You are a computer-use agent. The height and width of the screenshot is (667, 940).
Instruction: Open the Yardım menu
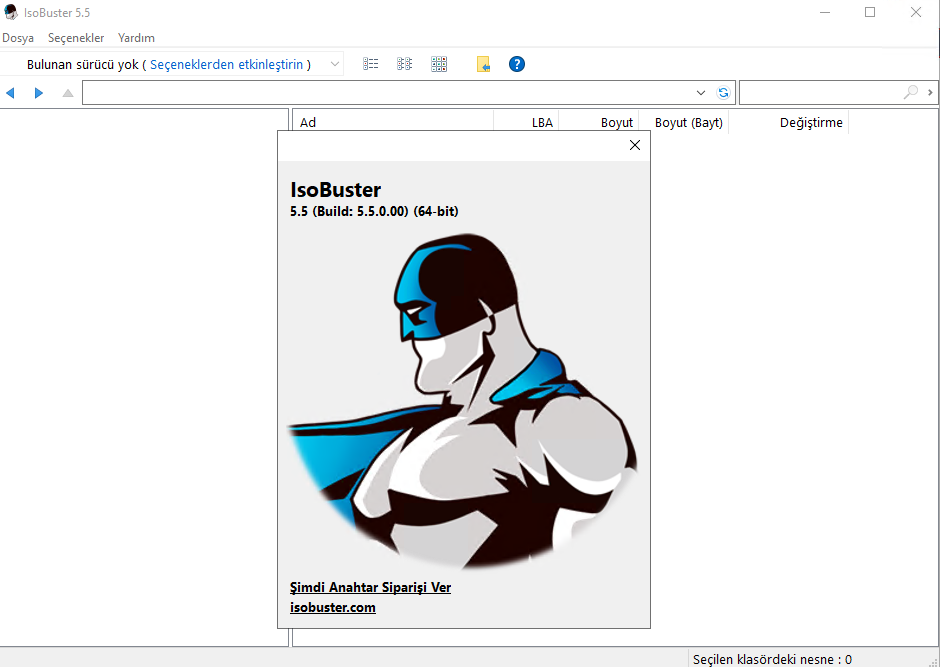136,38
